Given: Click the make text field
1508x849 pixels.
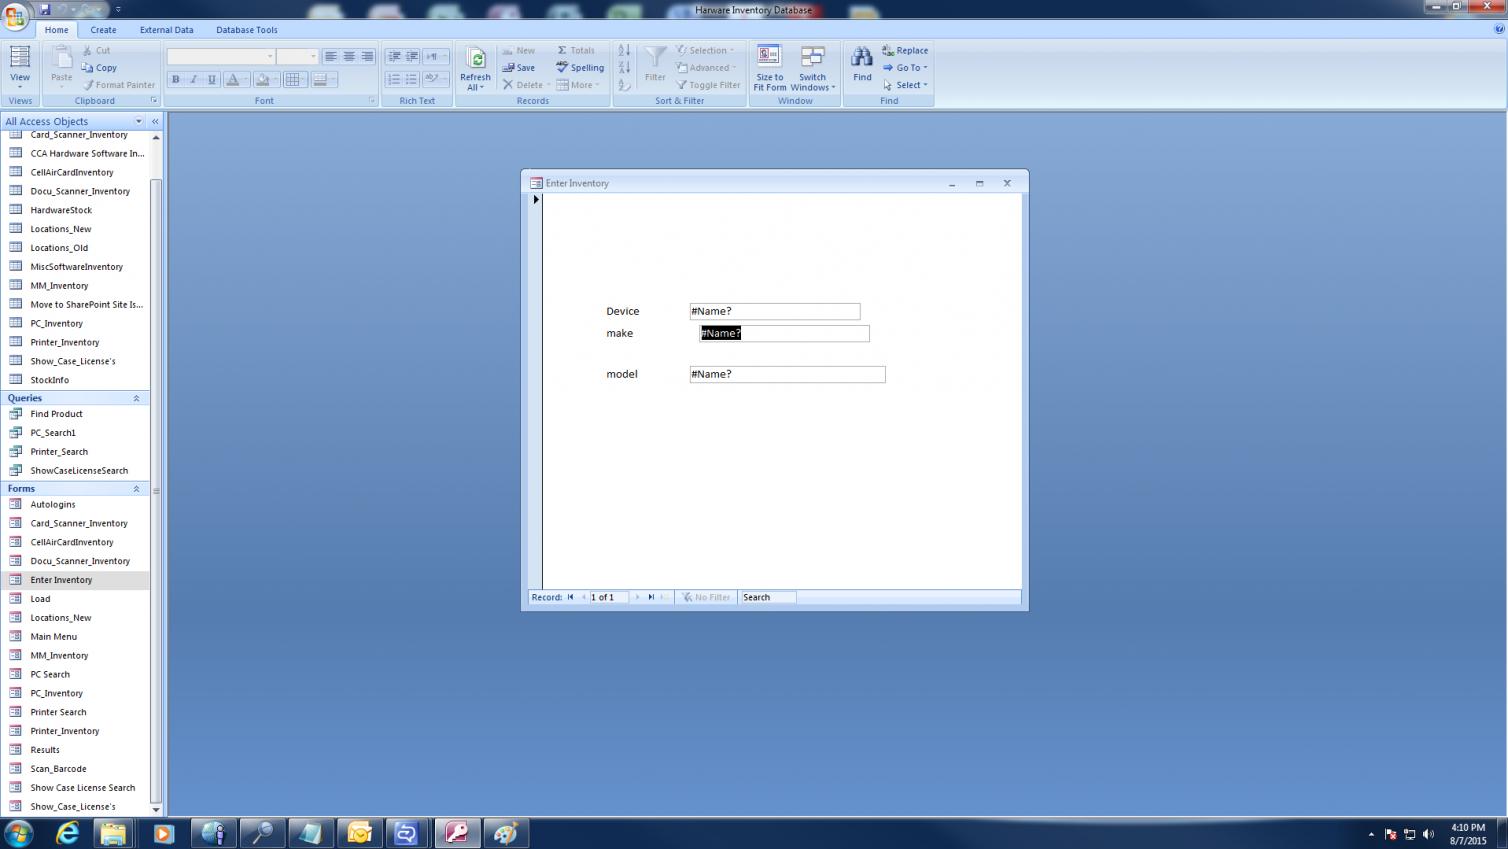Looking at the screenshot, I should [785, 334].
